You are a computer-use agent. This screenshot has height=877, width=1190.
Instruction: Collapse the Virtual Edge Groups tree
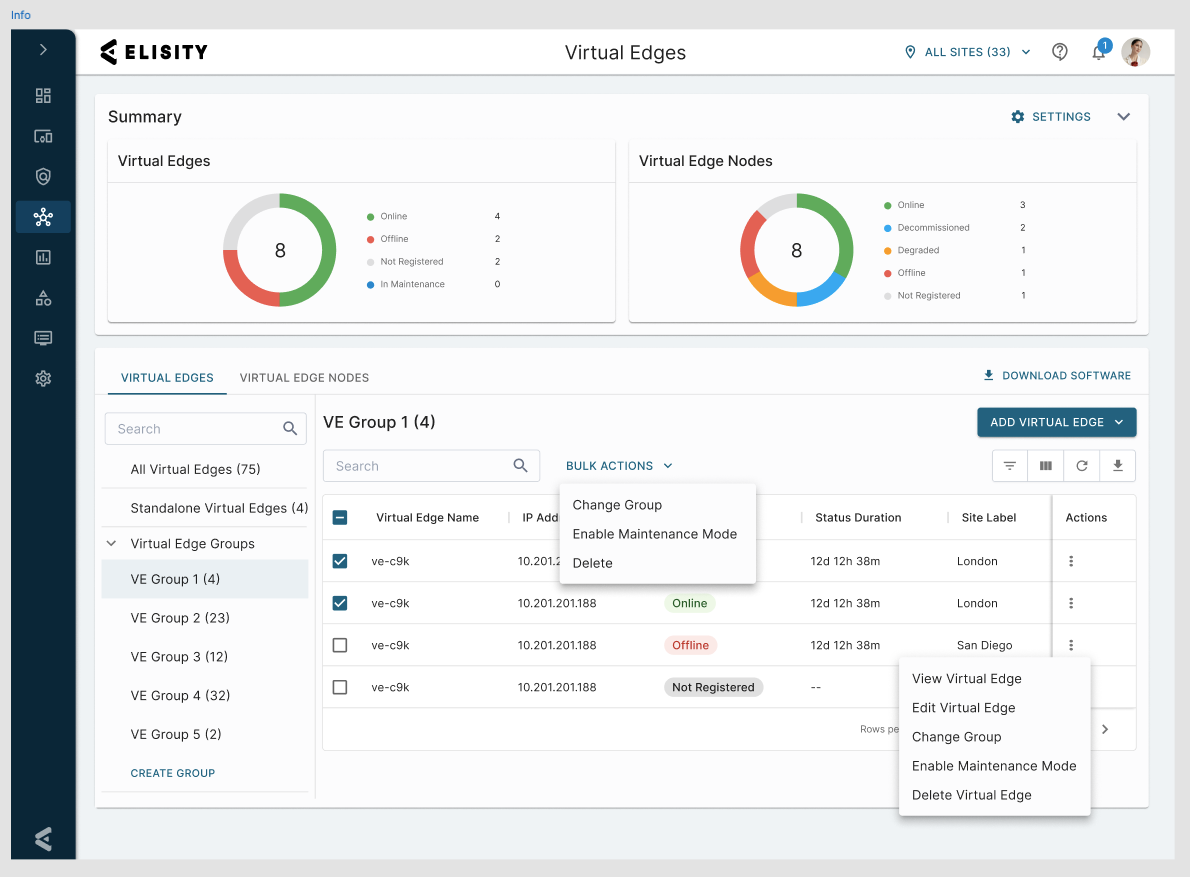pyautogui.click(x=112, y=543)
